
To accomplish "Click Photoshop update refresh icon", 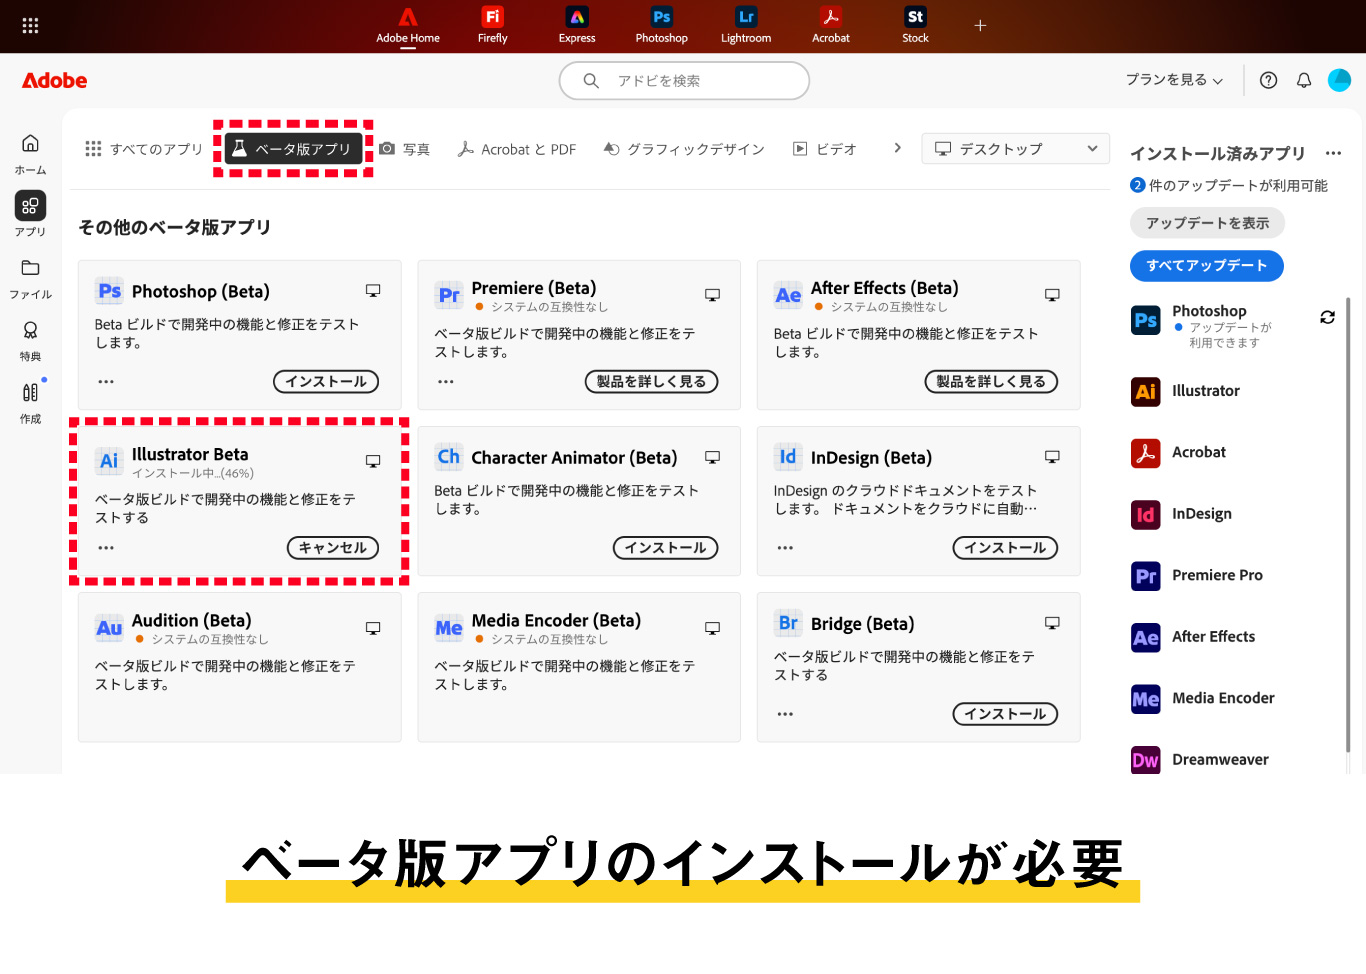I will (x=1327, y=317).
